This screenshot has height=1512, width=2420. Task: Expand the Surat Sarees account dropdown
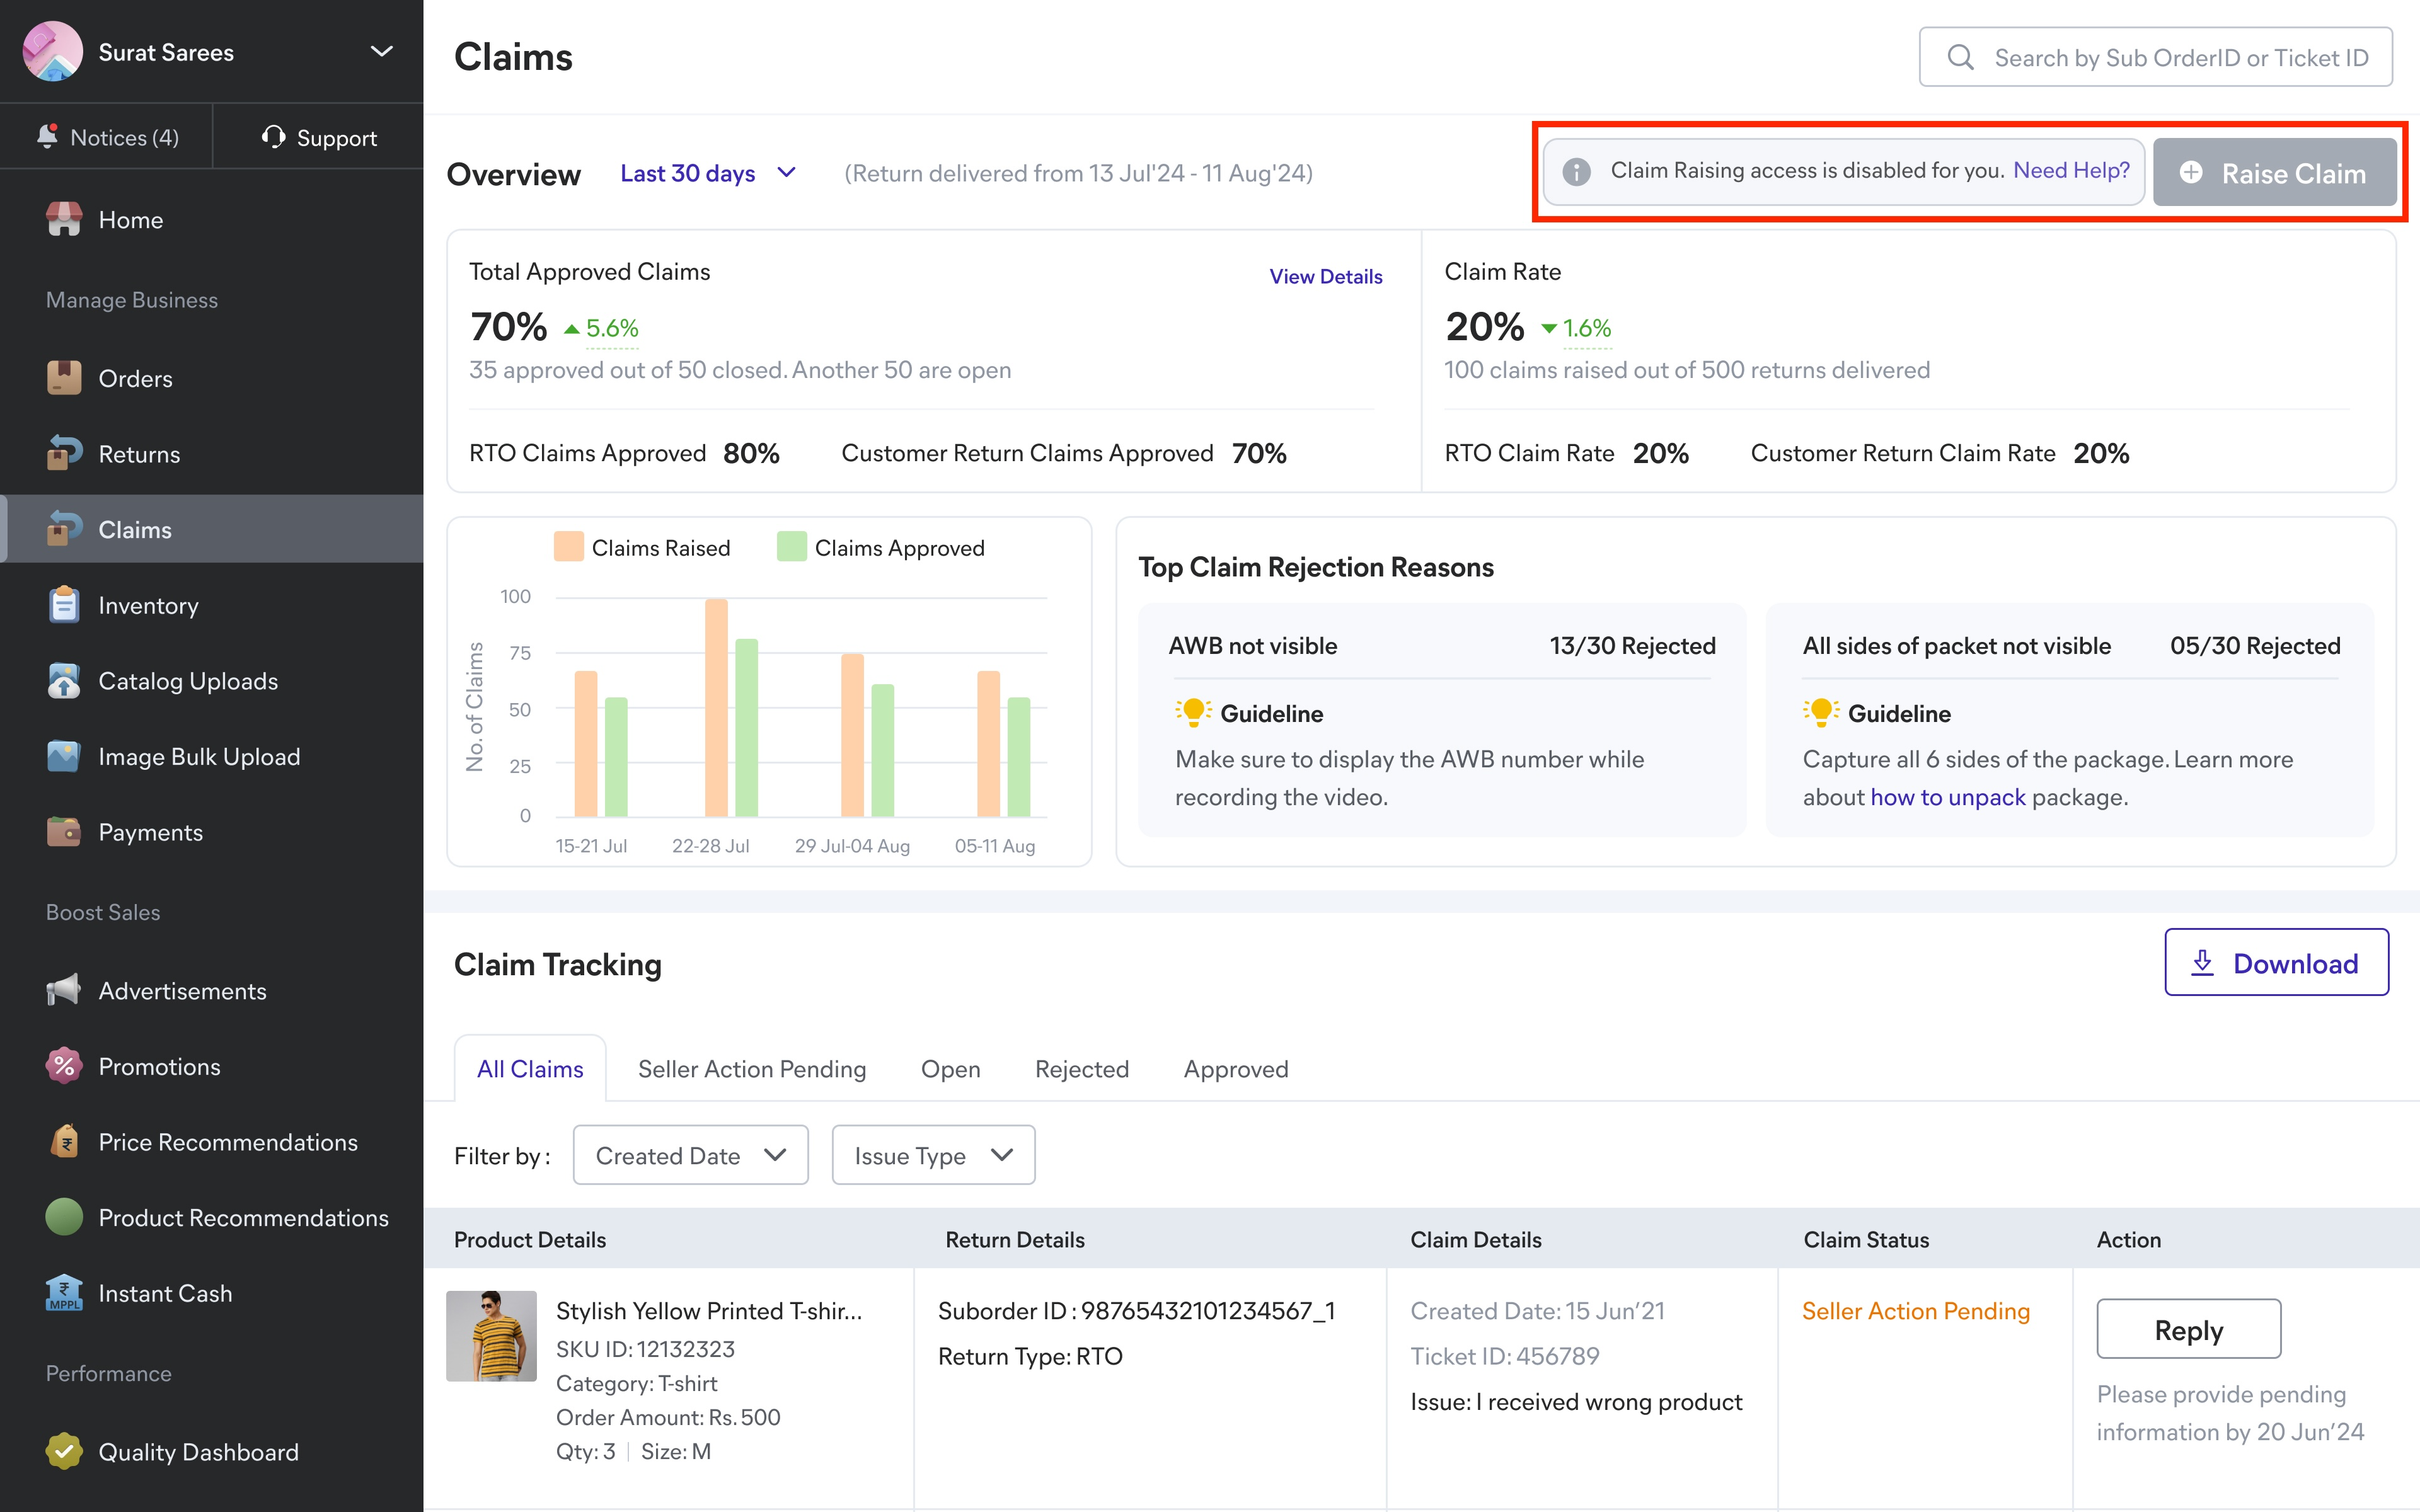pos(381,52)
